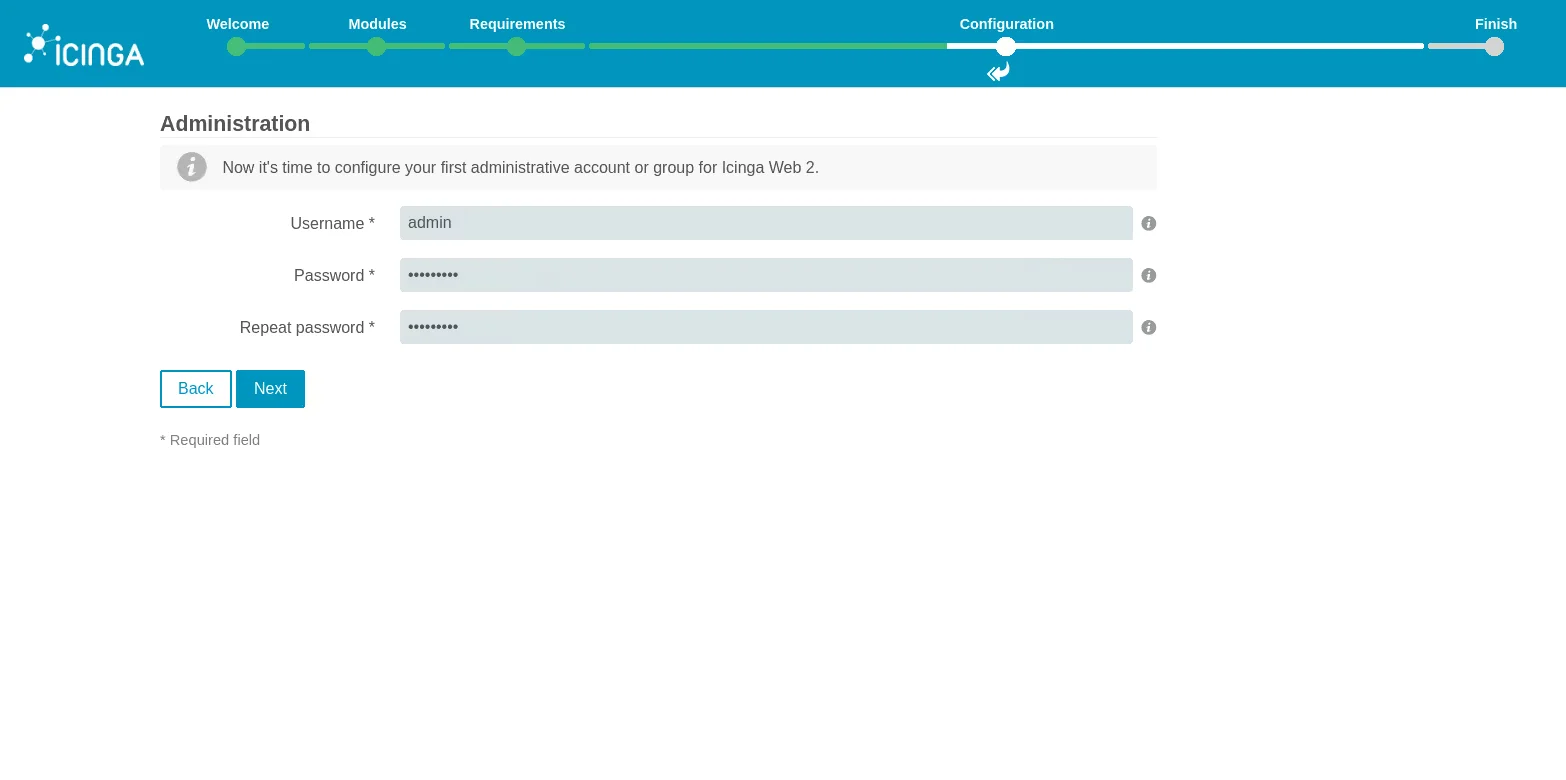Open the Modules wizard step
1566x780 pixels.
[377, 24]
